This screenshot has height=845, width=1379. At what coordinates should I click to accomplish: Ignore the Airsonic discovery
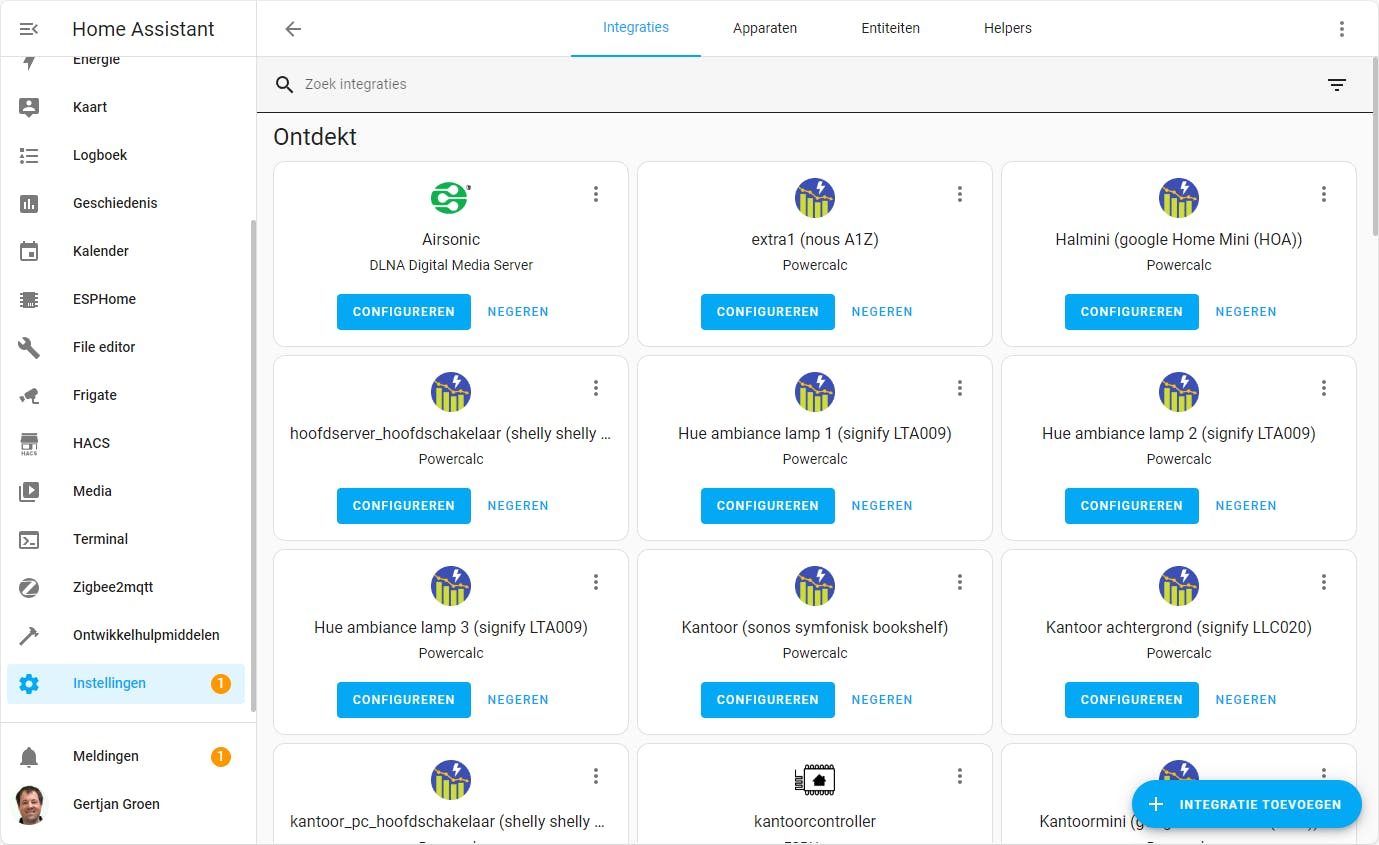(x=518, y=312)
